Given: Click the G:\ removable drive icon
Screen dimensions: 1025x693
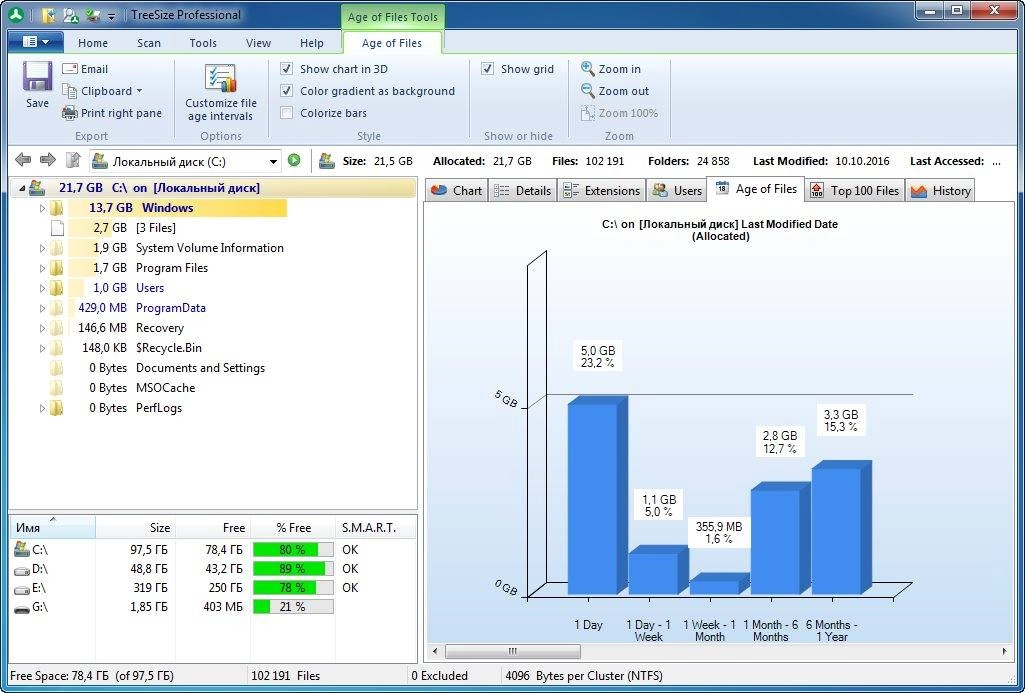Looking at the screenshot, I should point(22,609).
